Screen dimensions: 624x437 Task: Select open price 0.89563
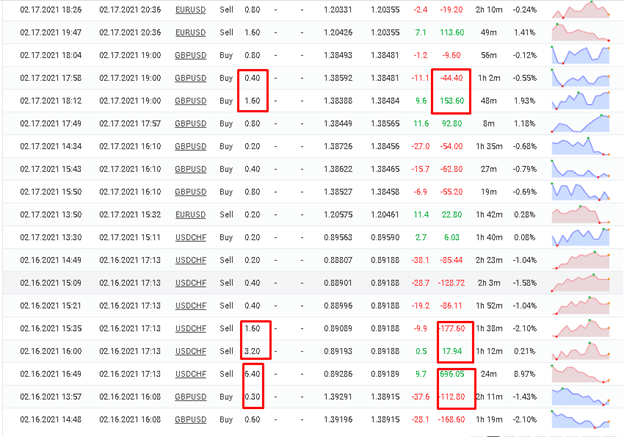pyautogui.click(x=338, y=238)
